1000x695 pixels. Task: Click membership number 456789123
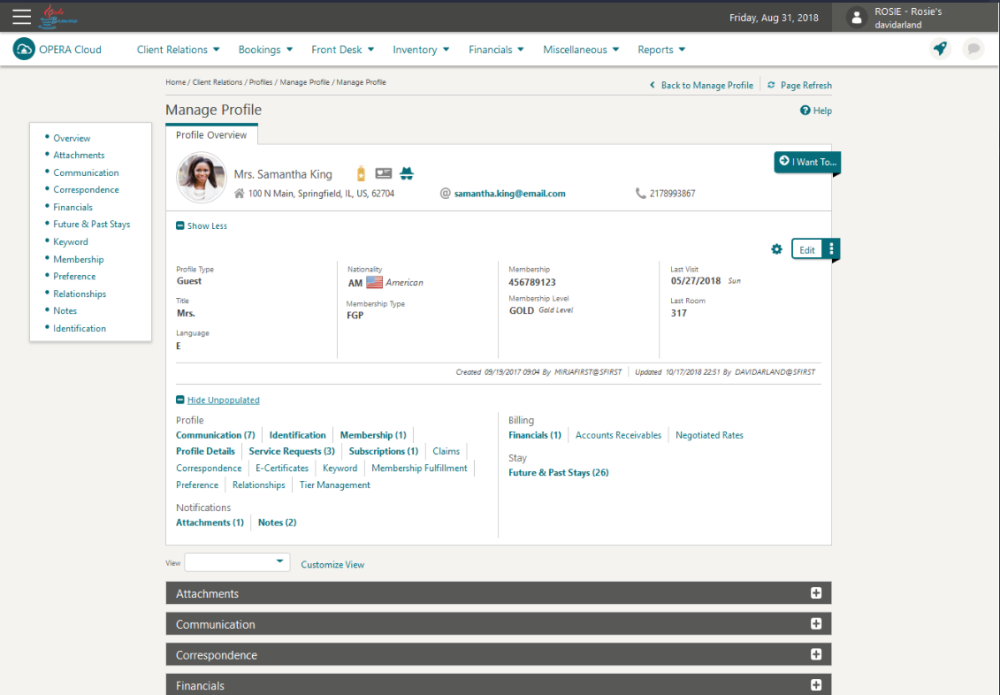tap(532, 282)
